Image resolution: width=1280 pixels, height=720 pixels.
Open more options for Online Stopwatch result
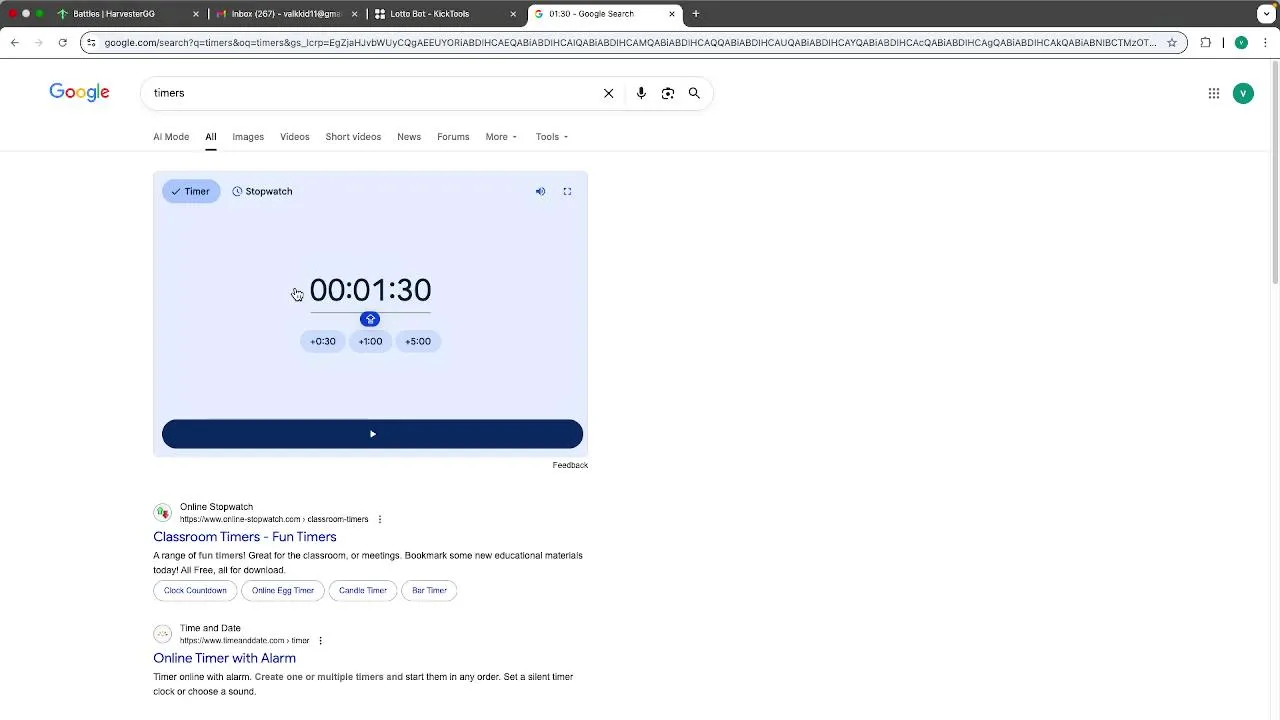point(380,519)
